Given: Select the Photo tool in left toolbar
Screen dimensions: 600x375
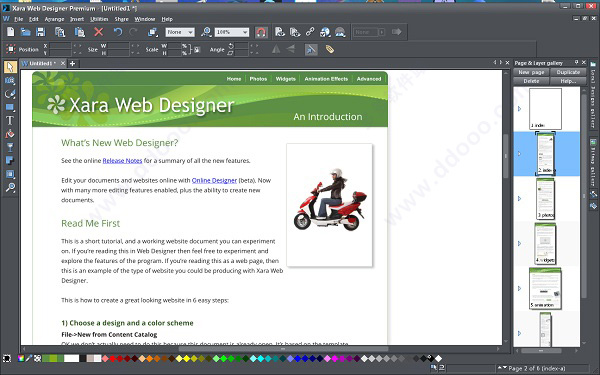Looking at the screenshot, I should click(10, 80).
